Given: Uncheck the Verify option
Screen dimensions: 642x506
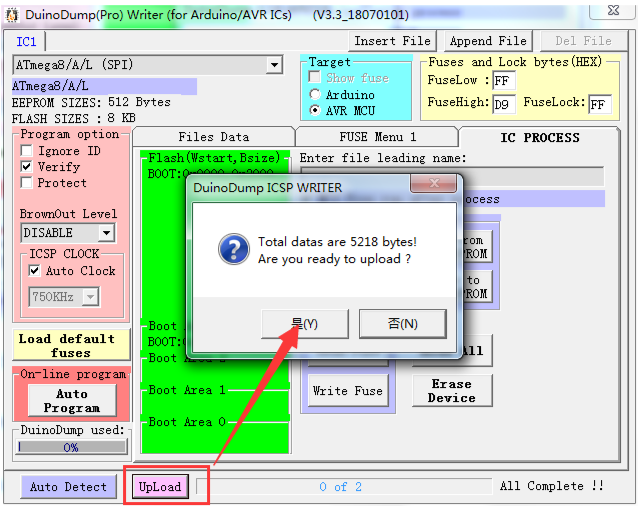Looking at the screenshot, I should click(x=27, y=167).
